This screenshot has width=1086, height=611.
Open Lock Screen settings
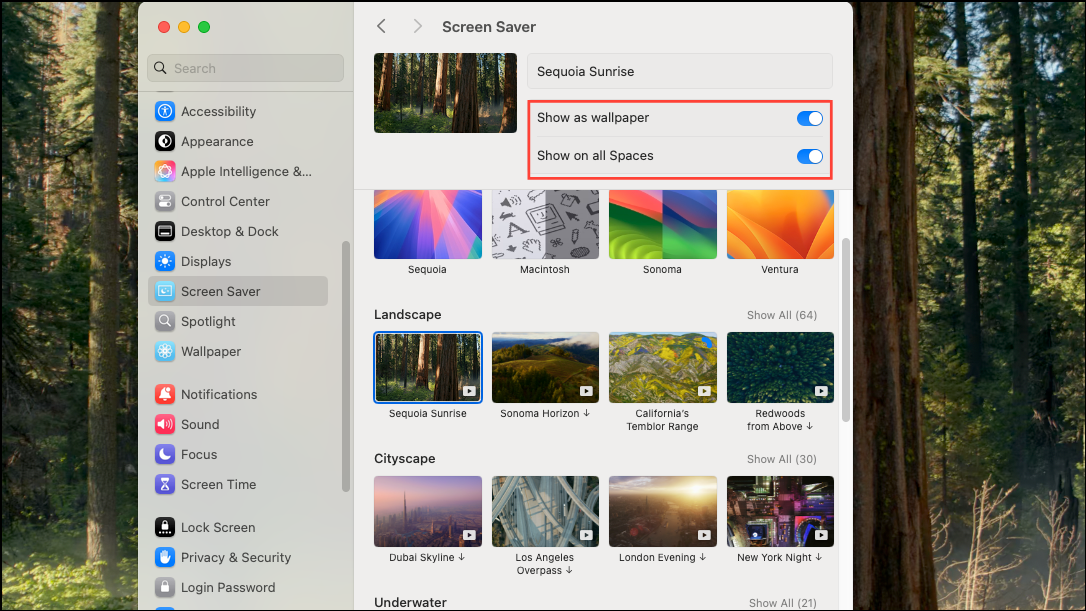pos(238,527)
